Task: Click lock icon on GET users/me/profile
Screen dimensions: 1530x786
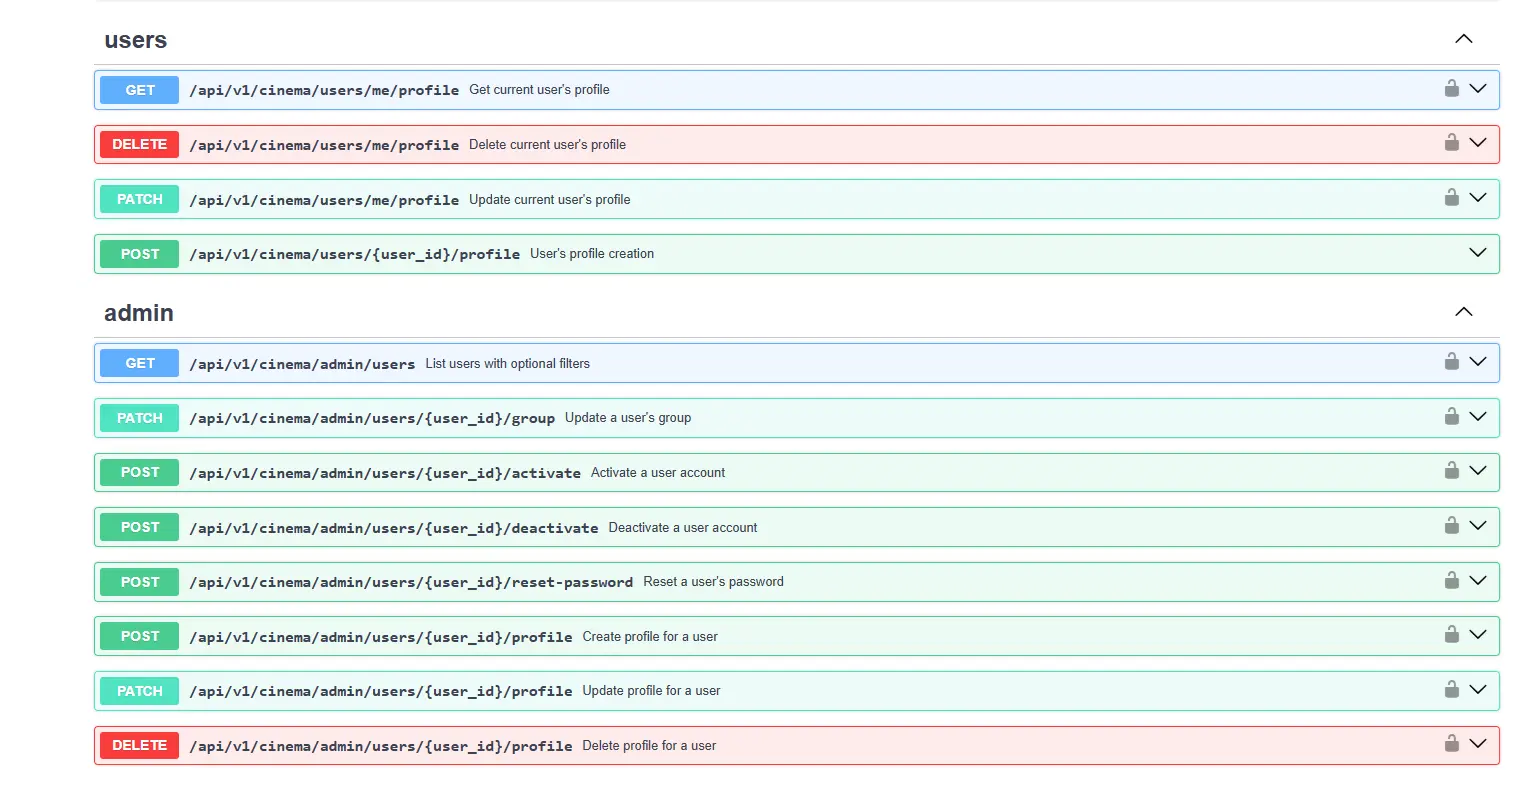Action: [x=1451, y=88]
